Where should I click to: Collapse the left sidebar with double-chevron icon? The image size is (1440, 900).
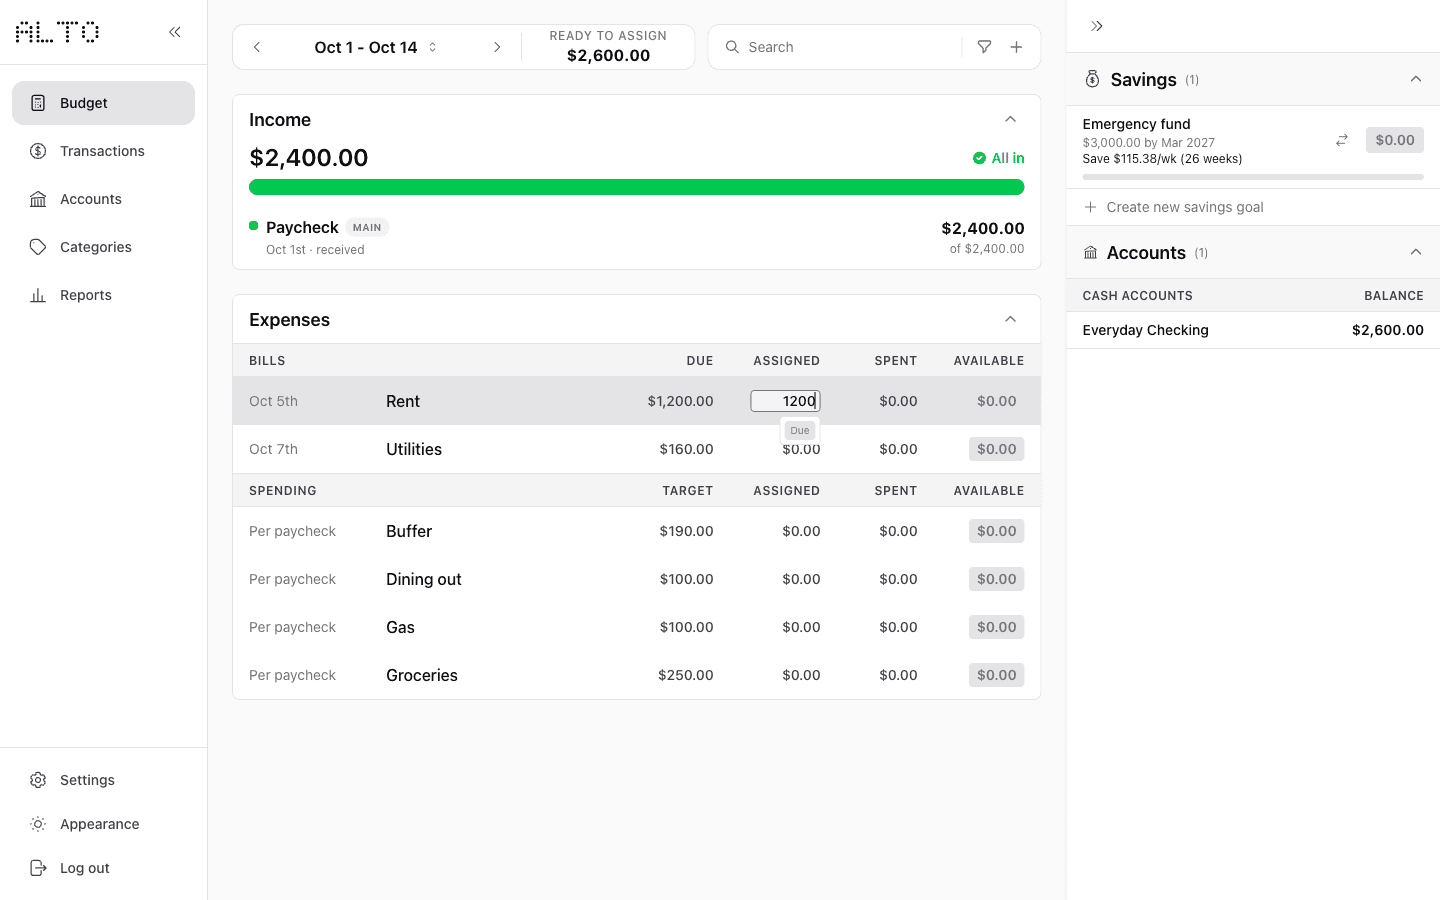175,32
